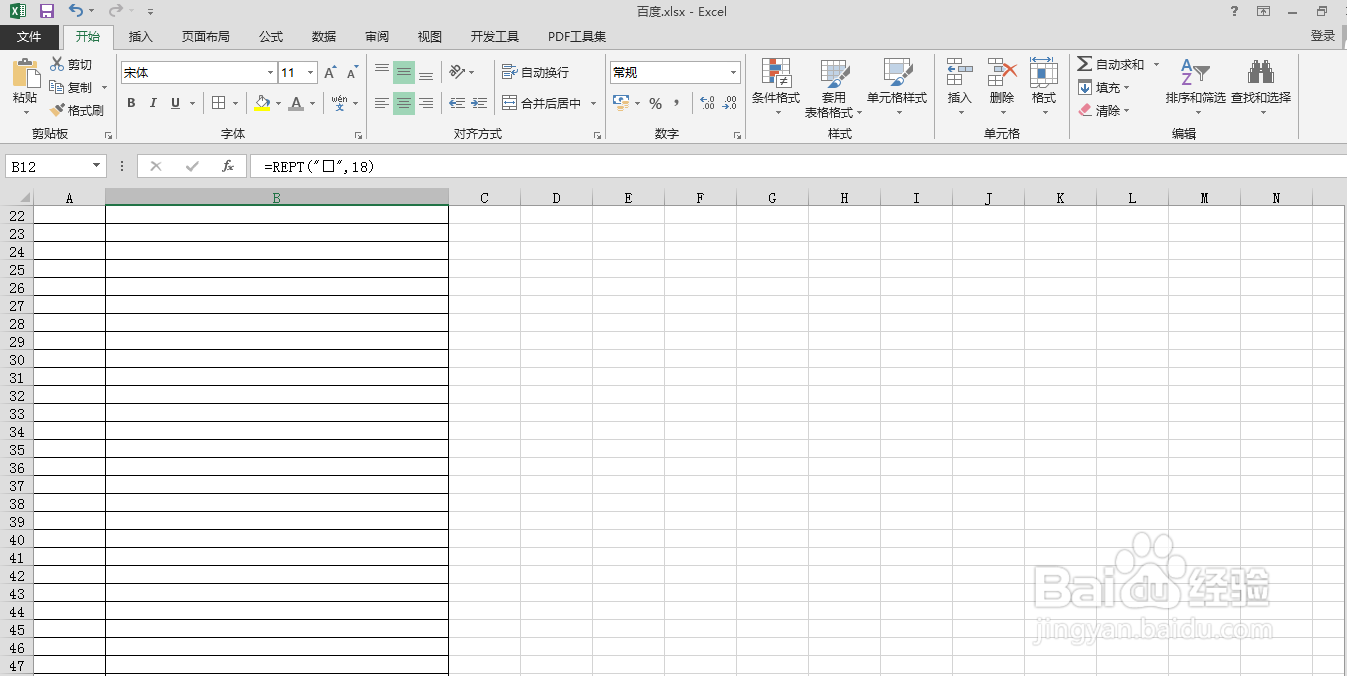This screenshot has width=1347, height=676.
Task: Click the Increase Decimal icon
Action: (707, 103)
